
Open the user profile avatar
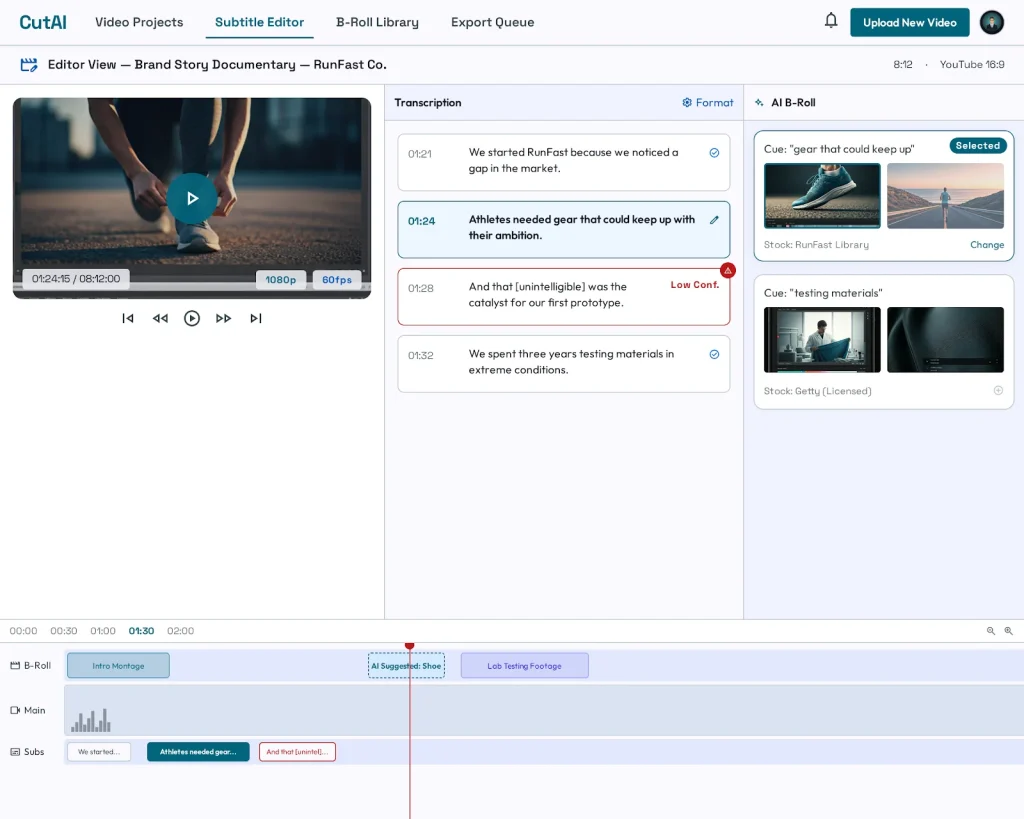[991, 22]
